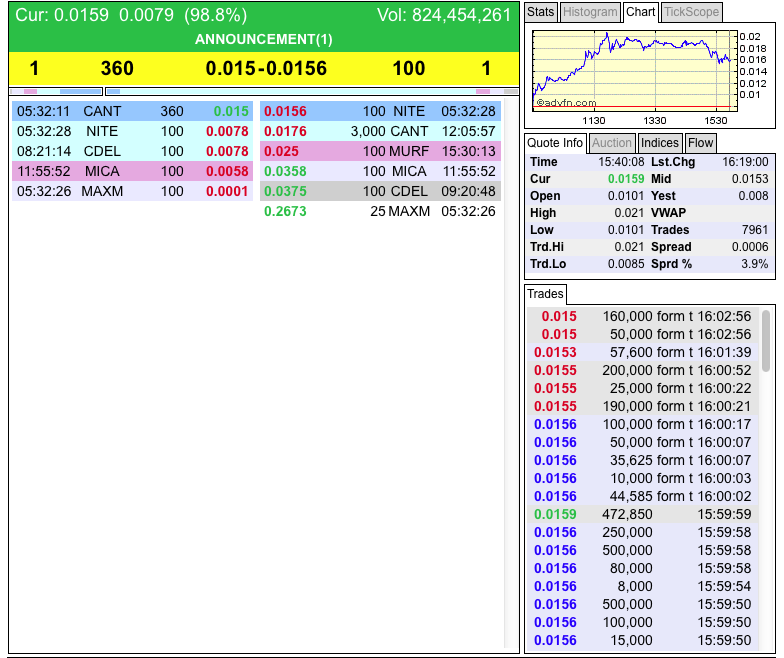Screen dimensions: 784x658
Task: Switch to the Stats tab
Action: coord(540,12)
